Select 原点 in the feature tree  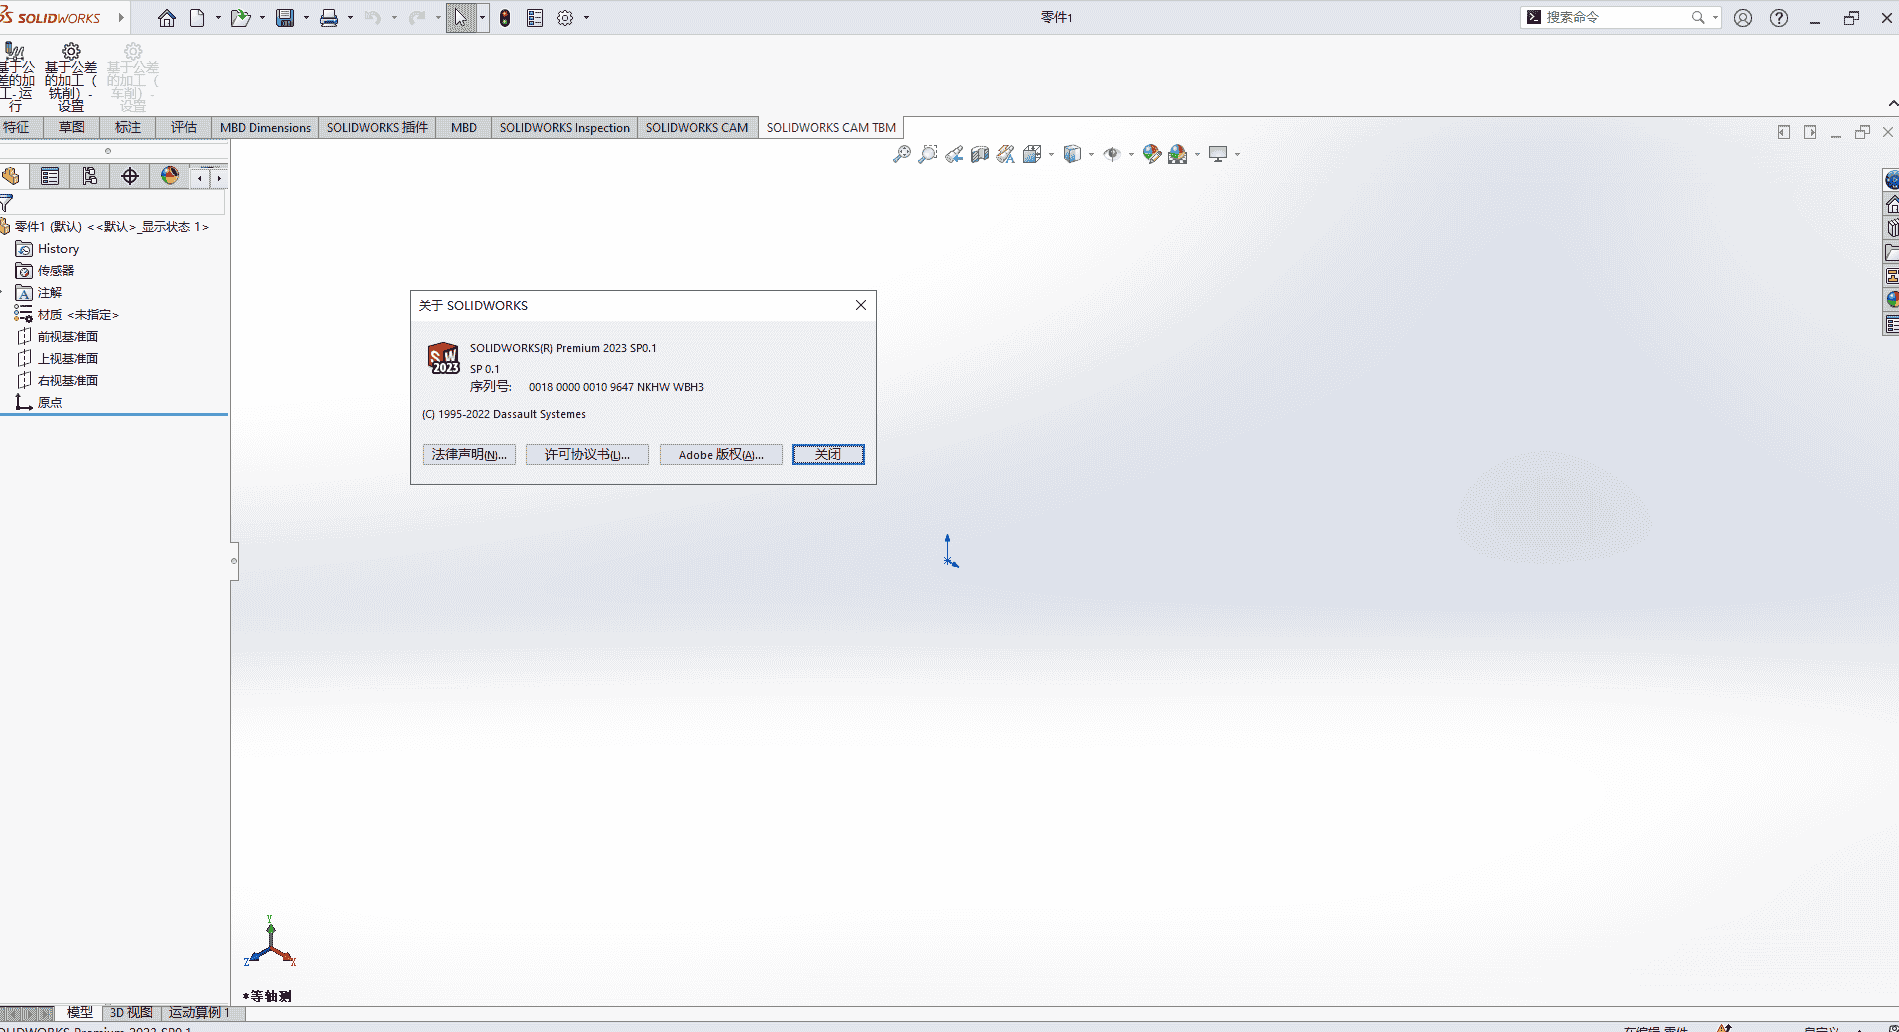50,402
